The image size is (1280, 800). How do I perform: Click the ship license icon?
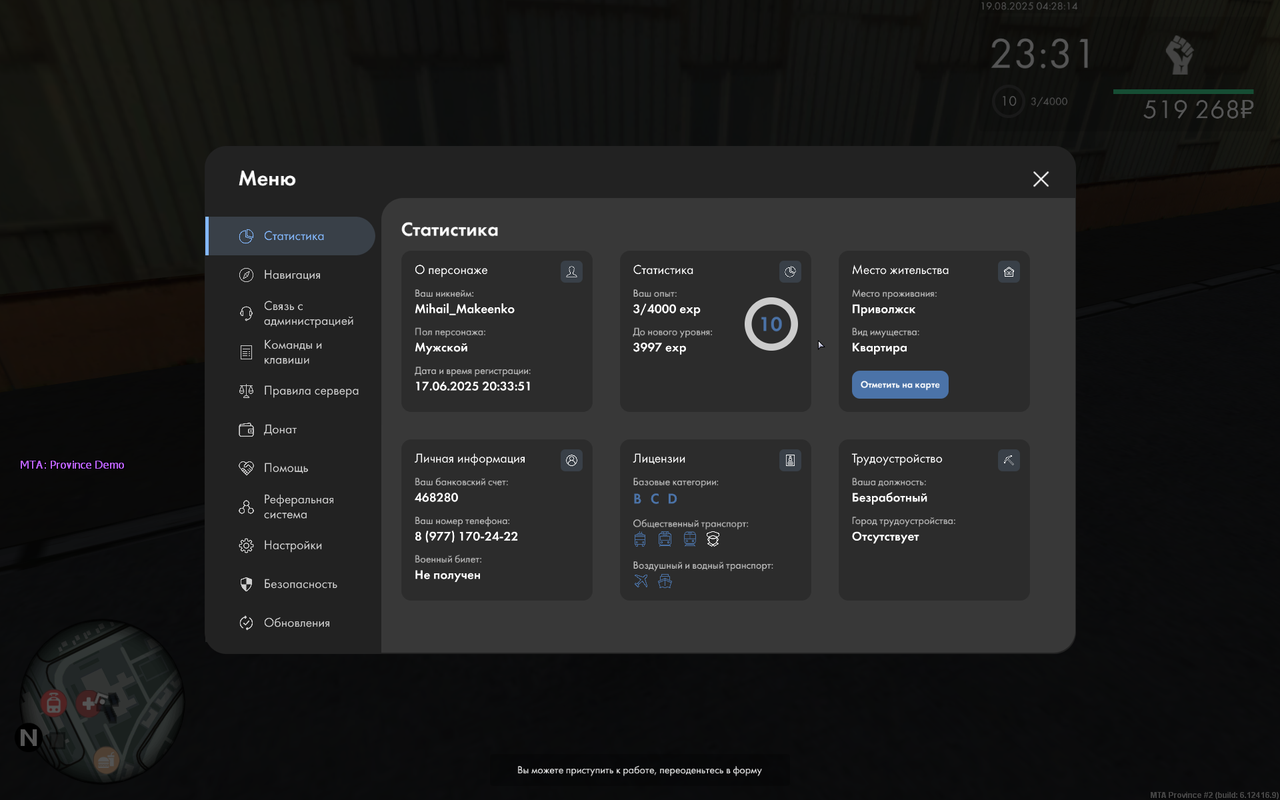click(x=665, y=580)
